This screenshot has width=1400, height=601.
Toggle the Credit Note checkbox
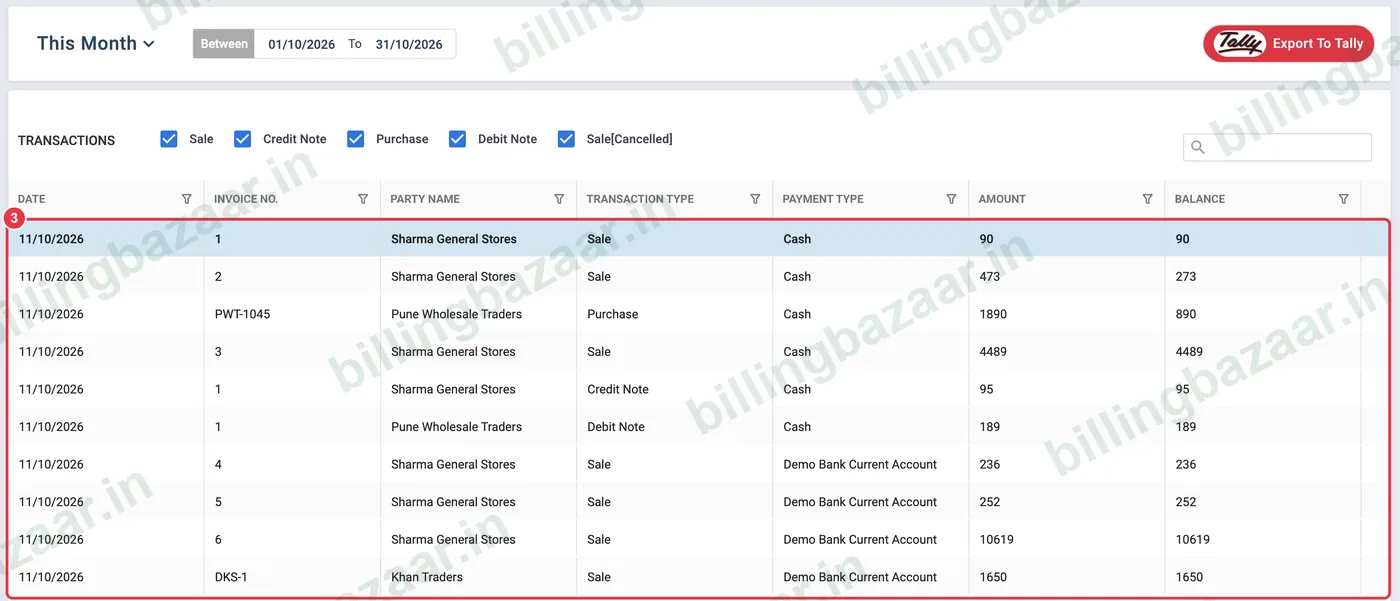243,139
